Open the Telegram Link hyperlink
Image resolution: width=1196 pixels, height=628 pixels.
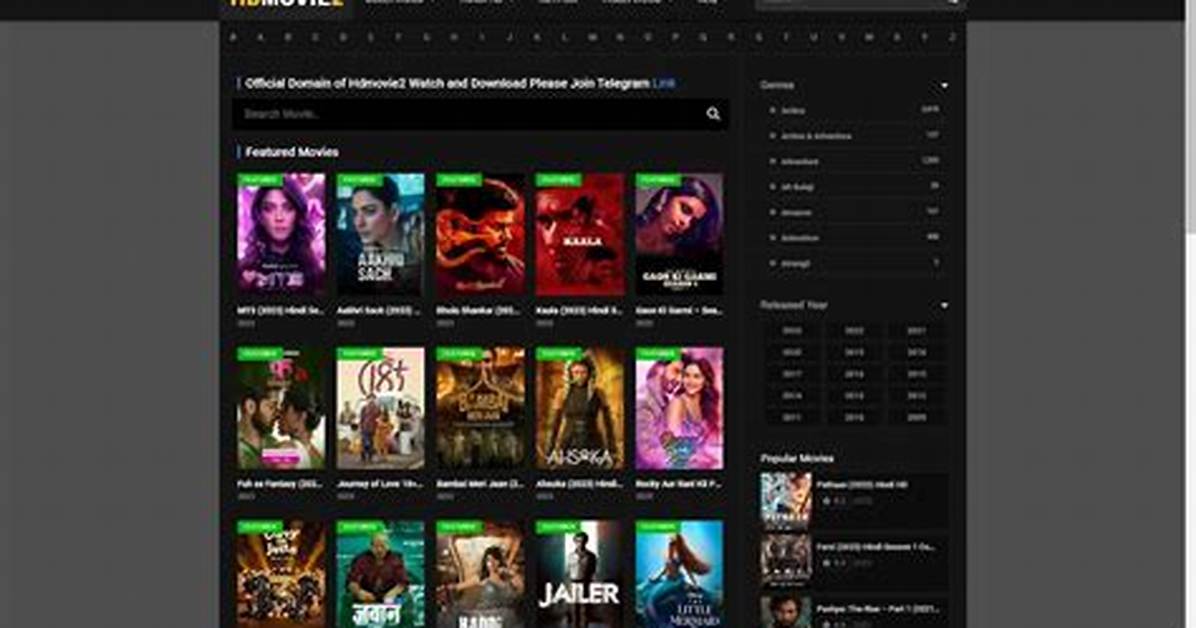pos(664,83)
